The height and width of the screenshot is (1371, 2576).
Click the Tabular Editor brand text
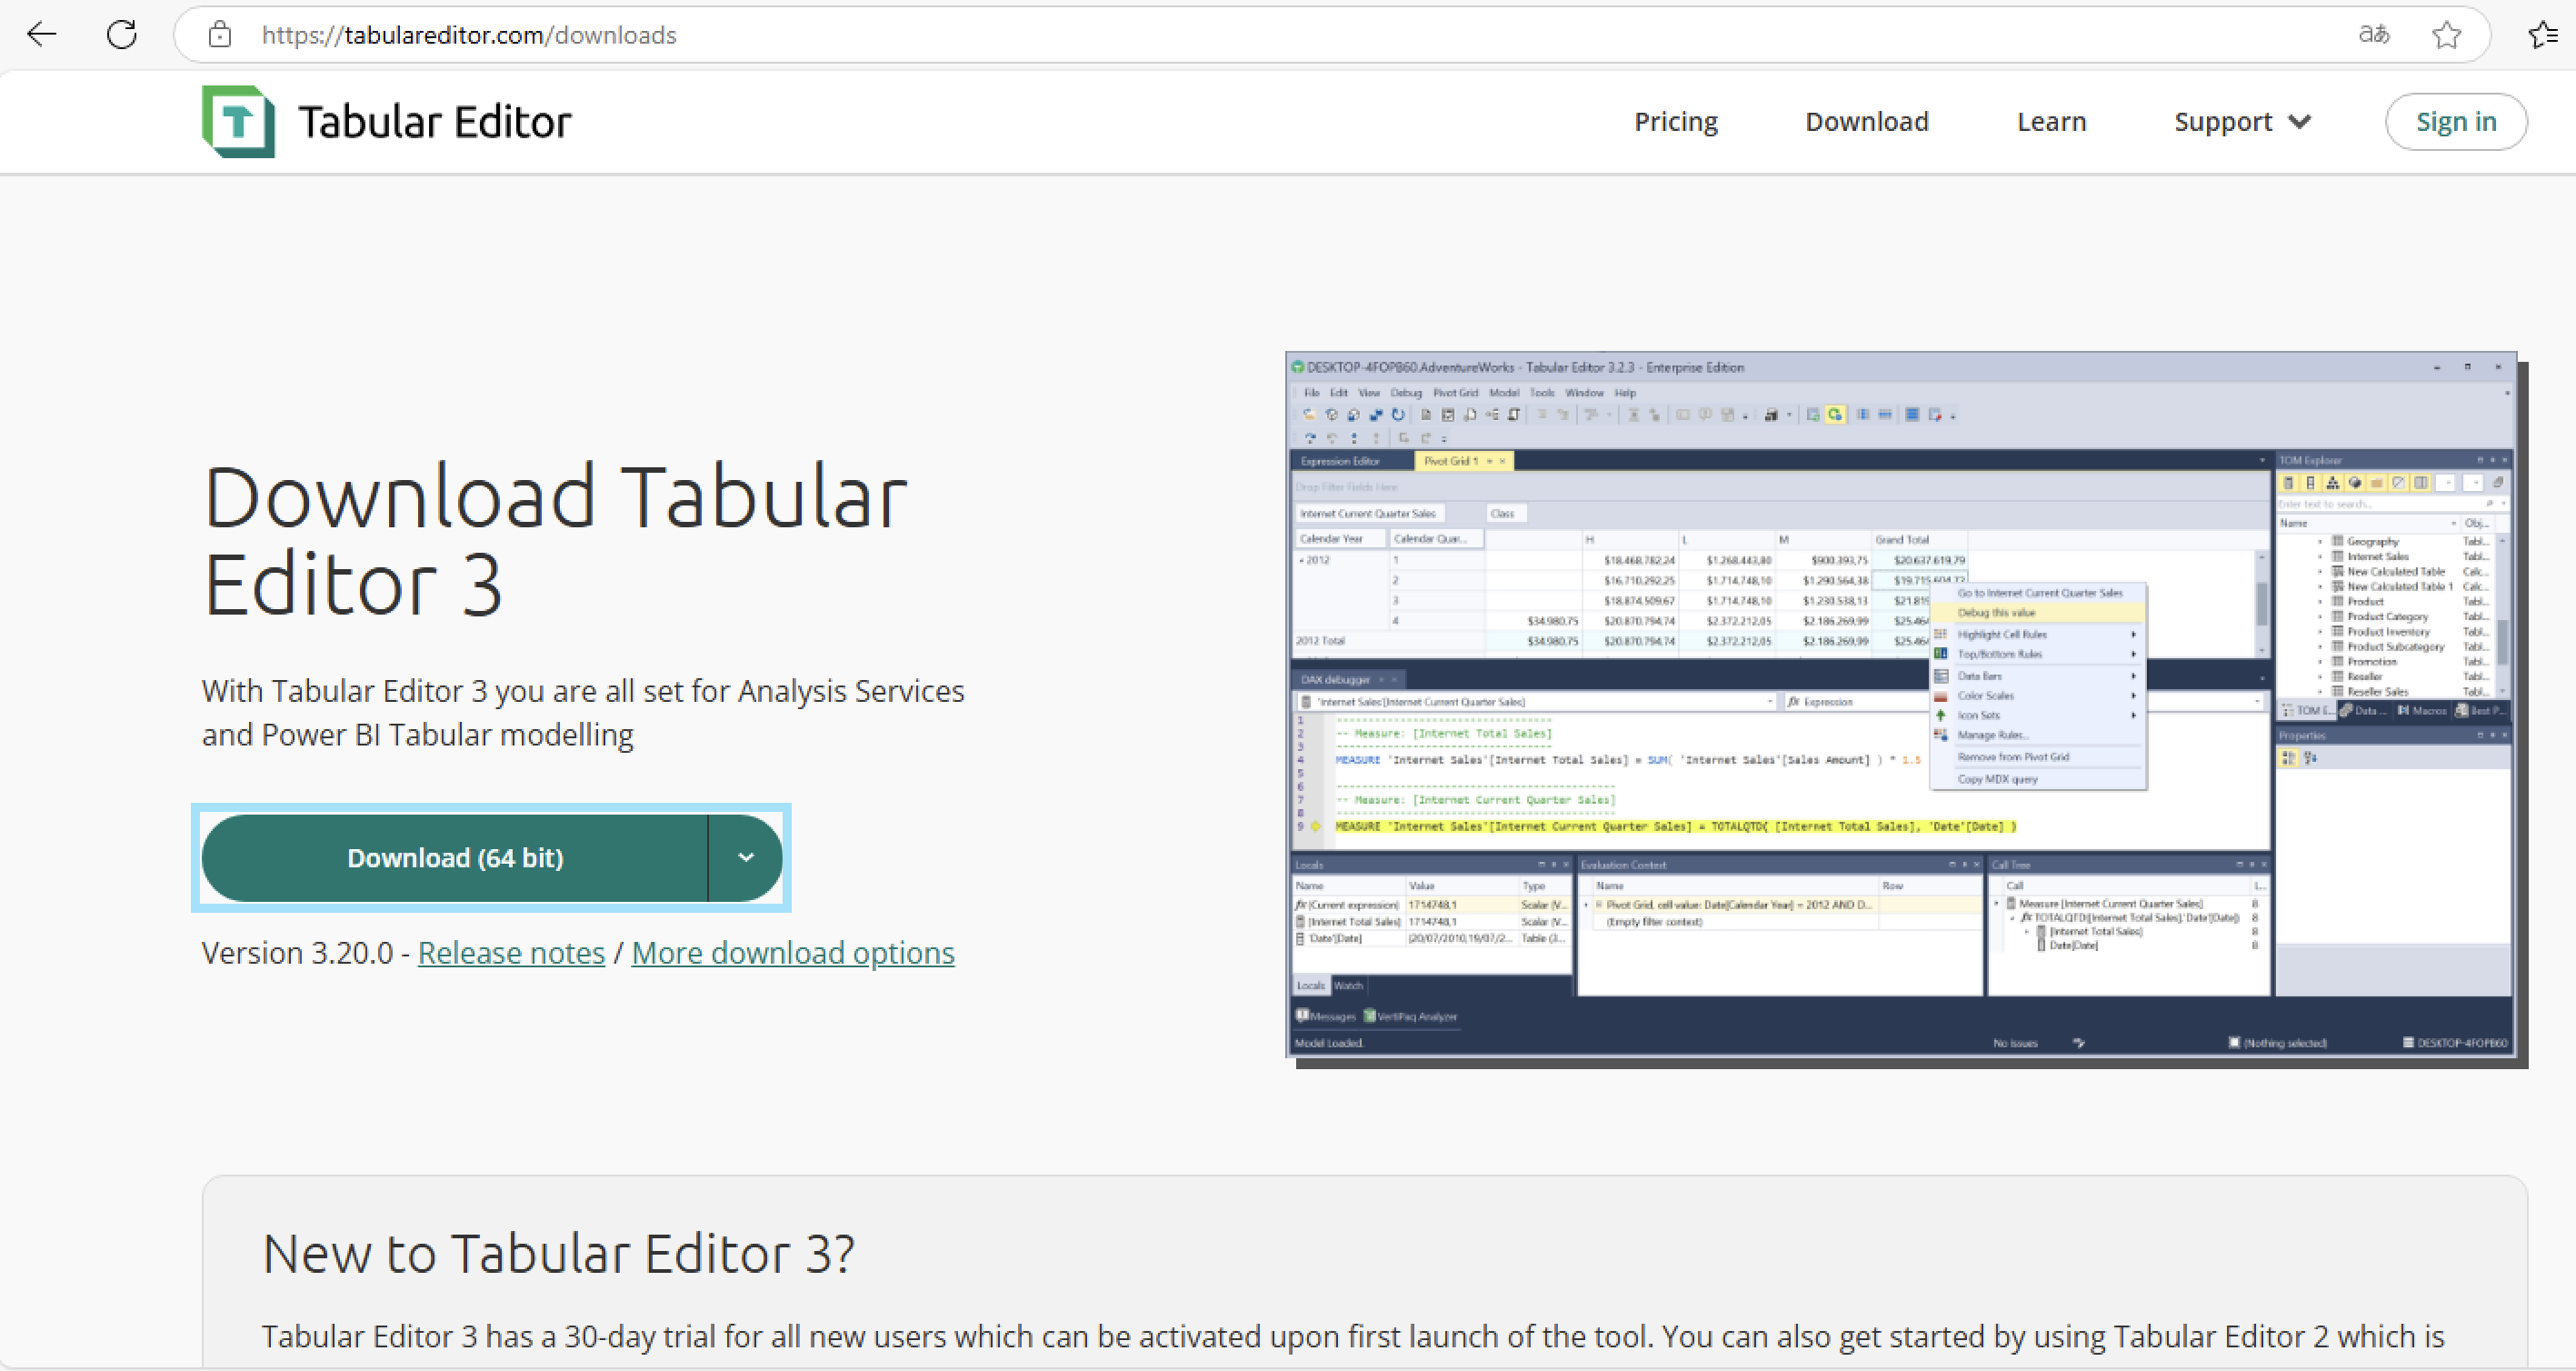click(435, 122)
